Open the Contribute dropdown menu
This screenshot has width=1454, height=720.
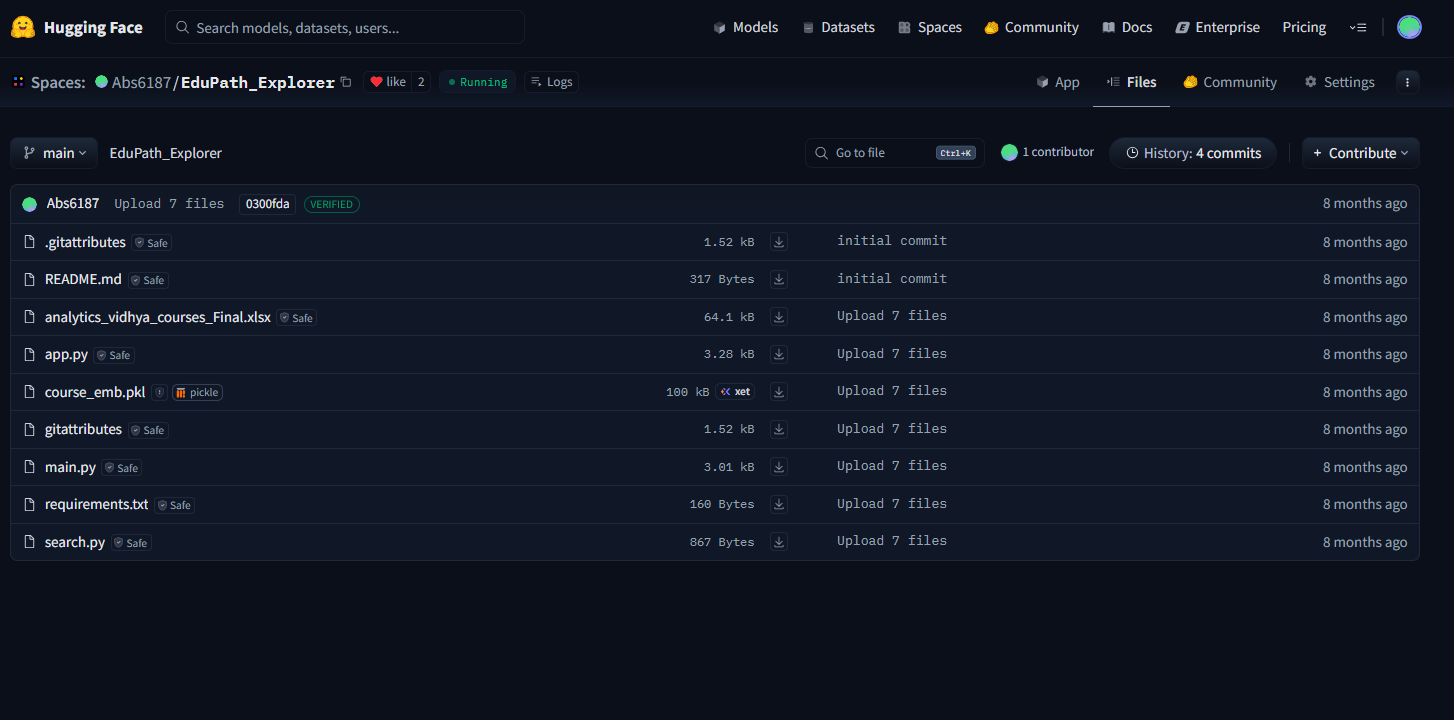[1360, 153]
